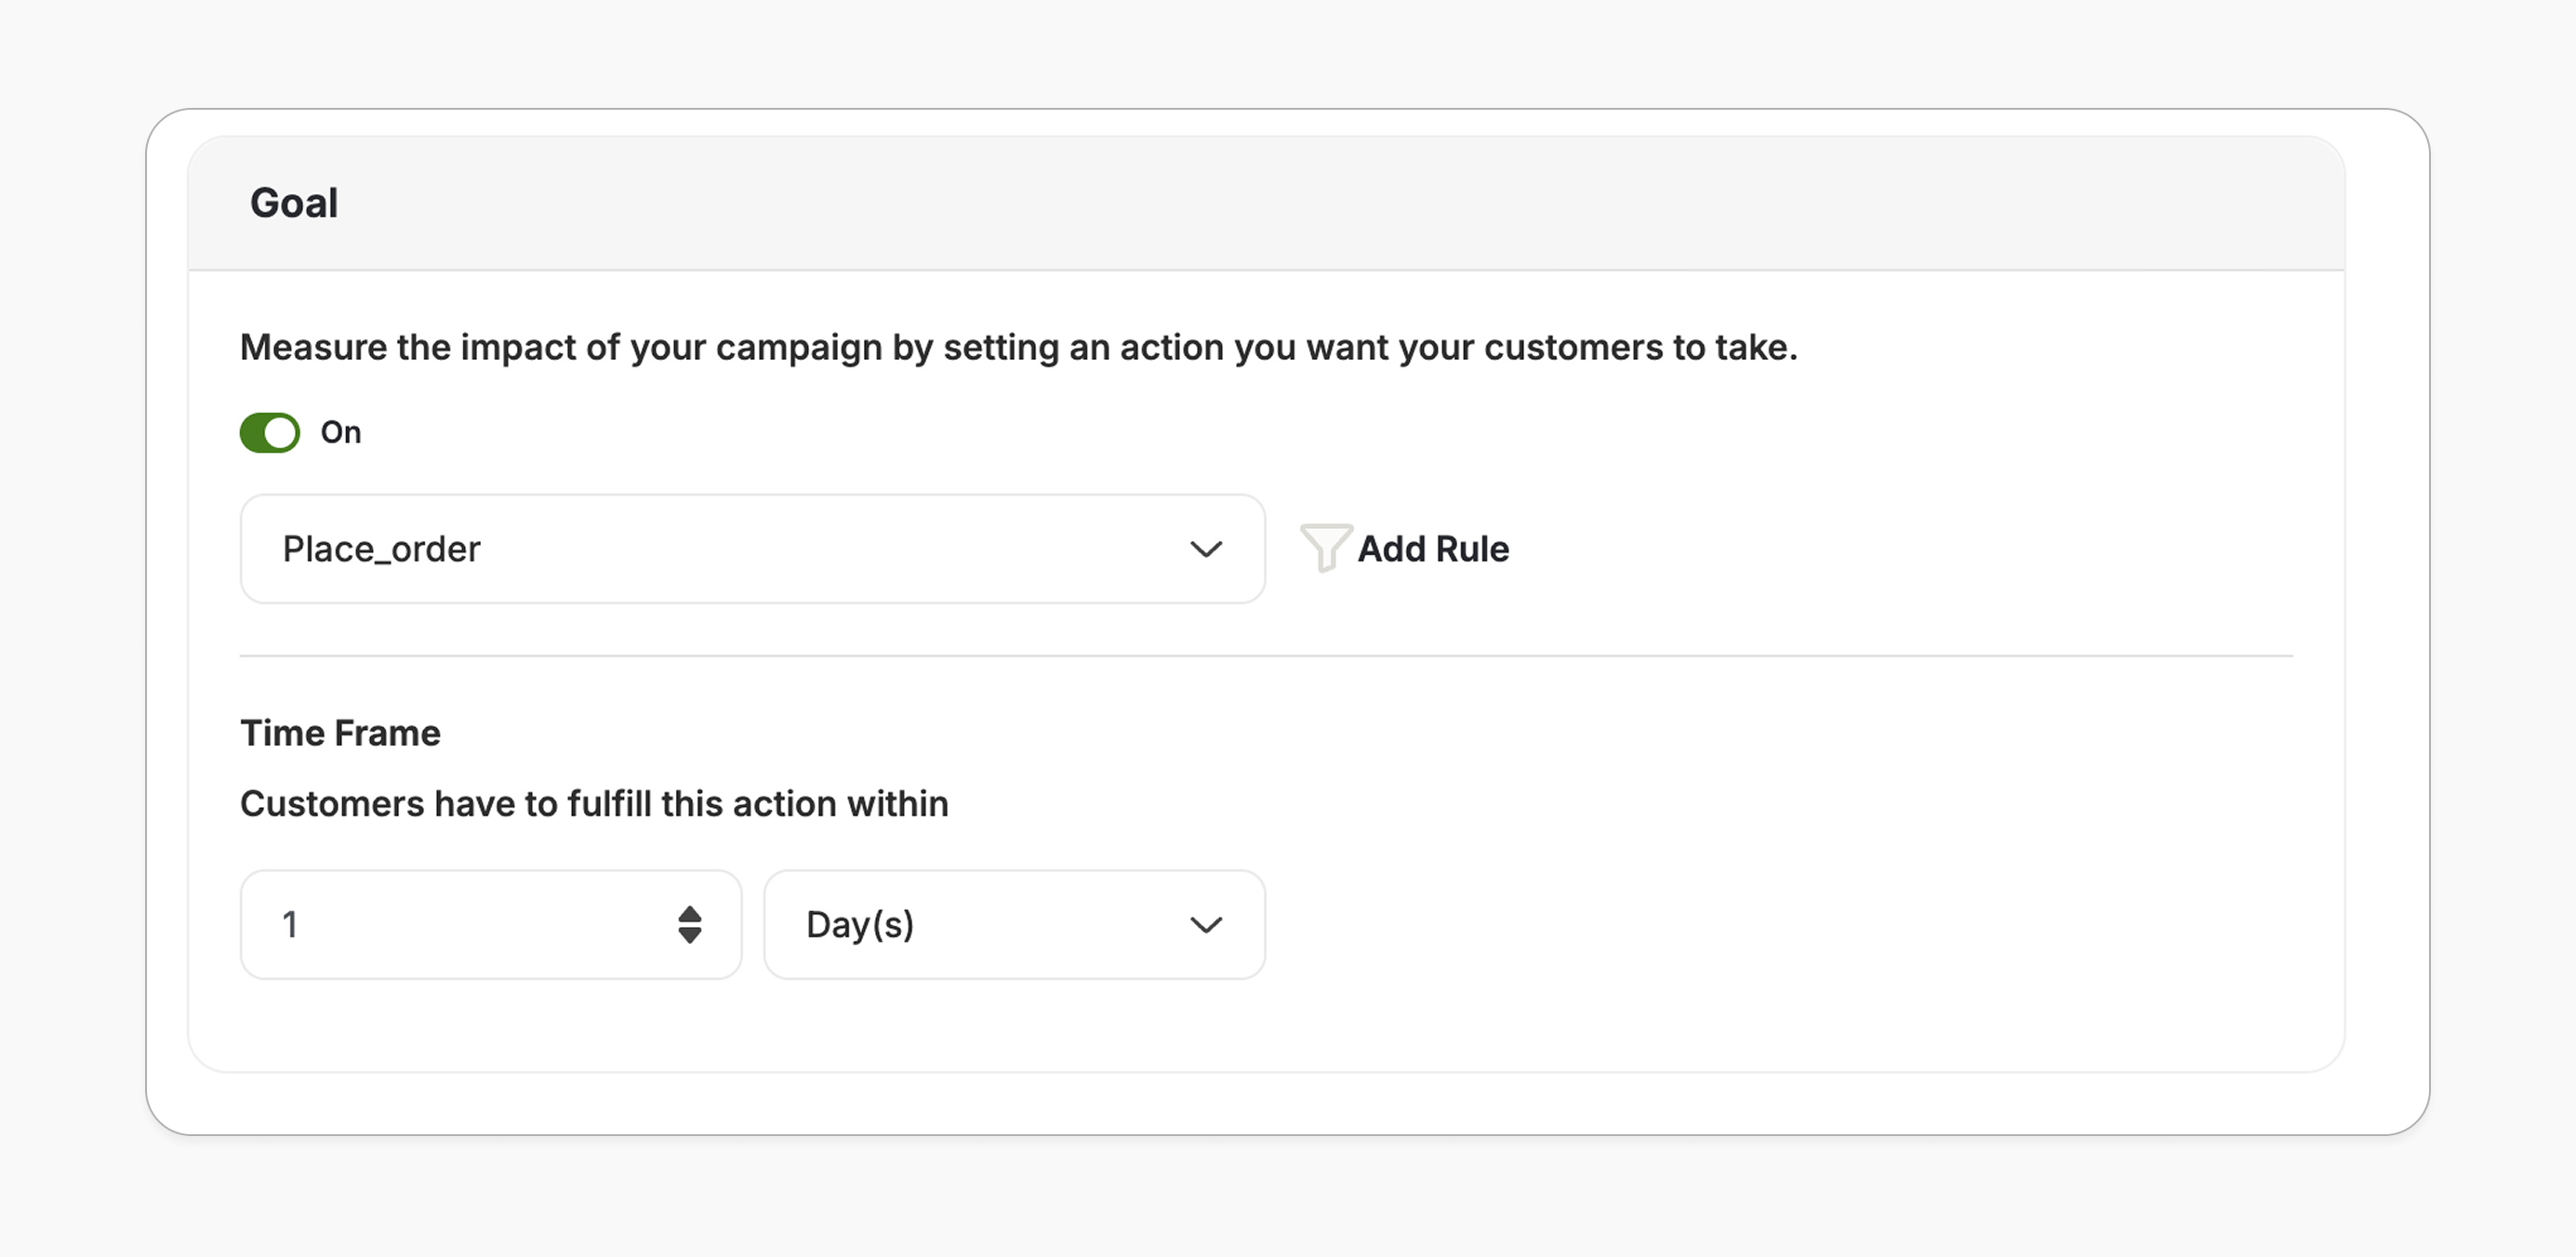Click the Time Frame heading
2576x1257 pixels.
coord(339,732)
